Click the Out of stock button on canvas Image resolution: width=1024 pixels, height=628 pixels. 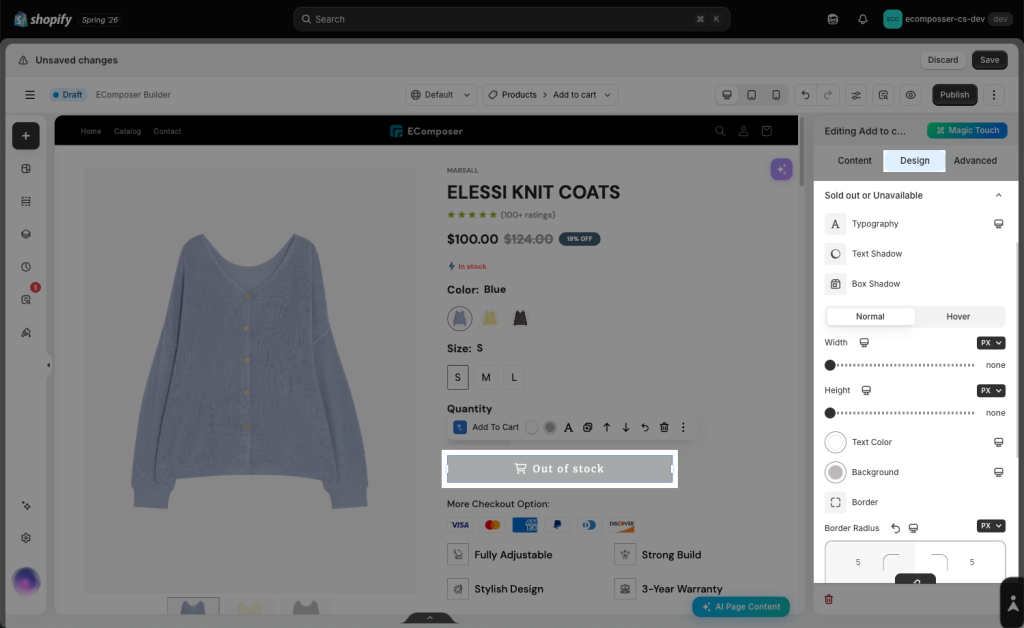[x=560, y=469]
